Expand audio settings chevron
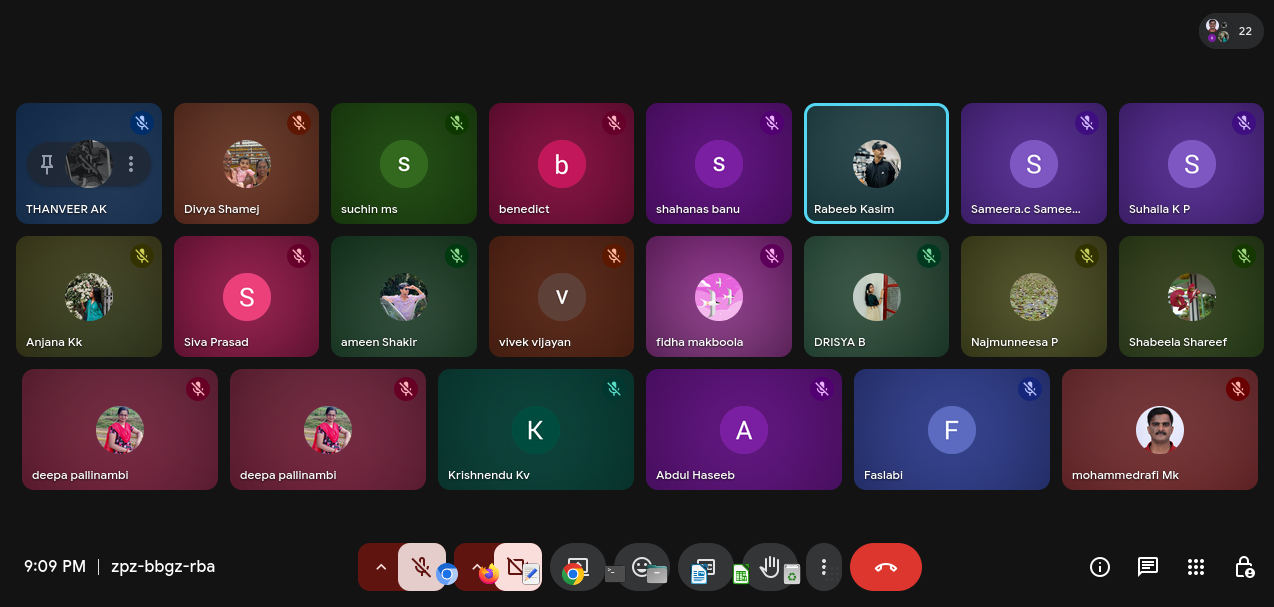This screenshot has width=1274, height=607. point(380,567)
